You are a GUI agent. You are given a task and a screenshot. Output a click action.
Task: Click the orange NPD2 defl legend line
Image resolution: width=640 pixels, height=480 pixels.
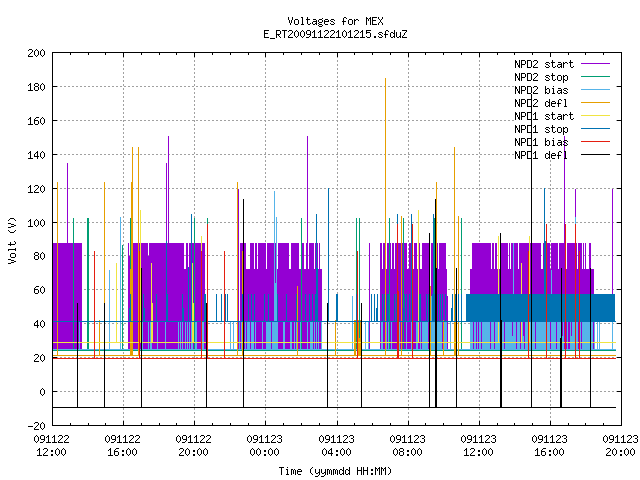596,103
